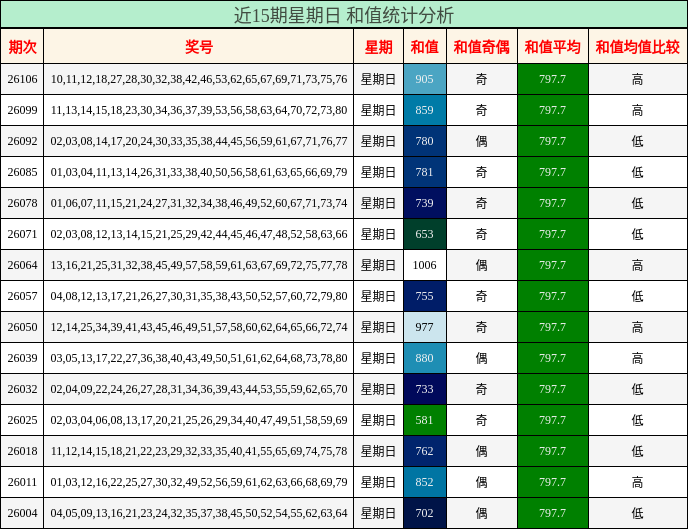Select period number 26071
The height and width of the screenshot is (529, 688).
[x=22, y=234]
